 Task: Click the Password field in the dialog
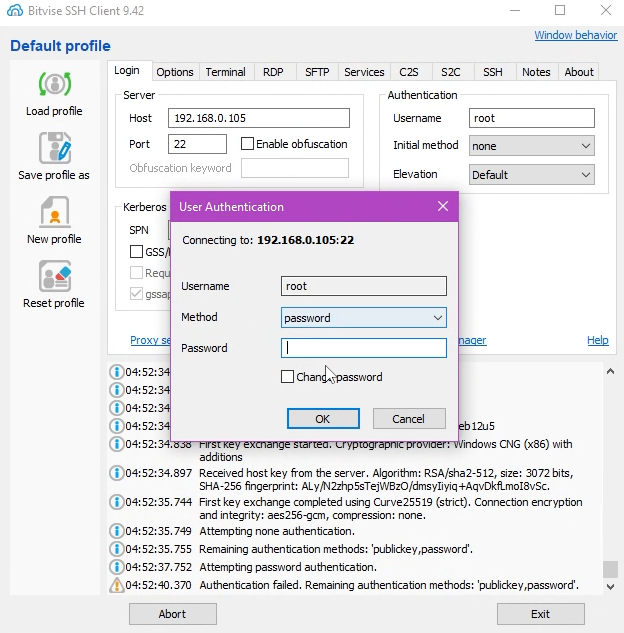pyautogui.click(x=363, y=348)
